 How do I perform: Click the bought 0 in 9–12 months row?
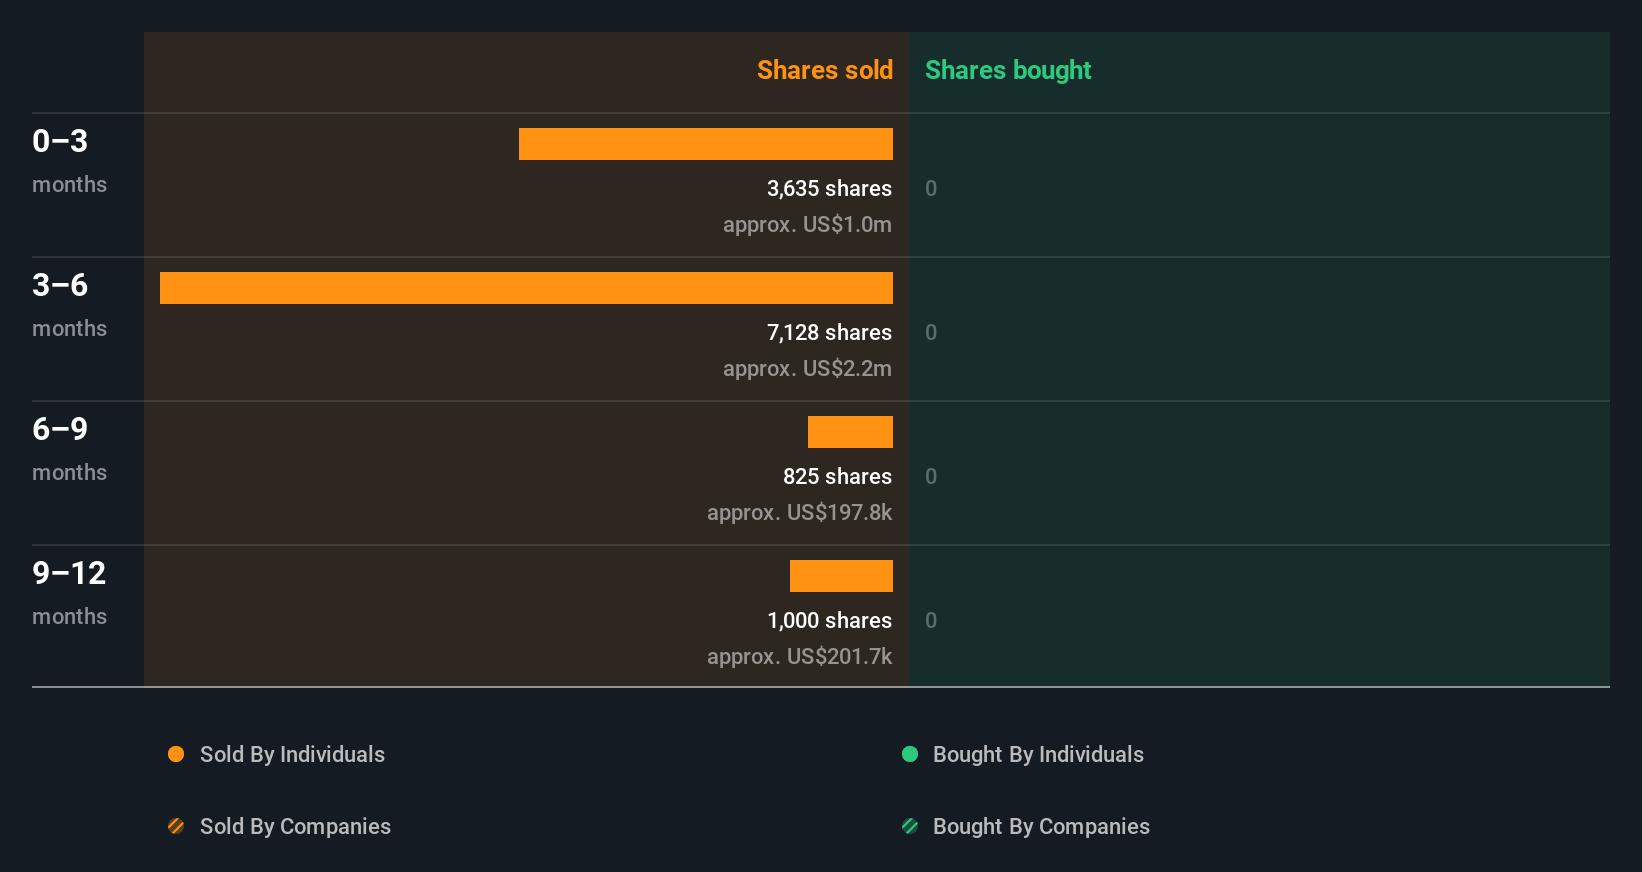pyautogui.click(x=931, y=620)
